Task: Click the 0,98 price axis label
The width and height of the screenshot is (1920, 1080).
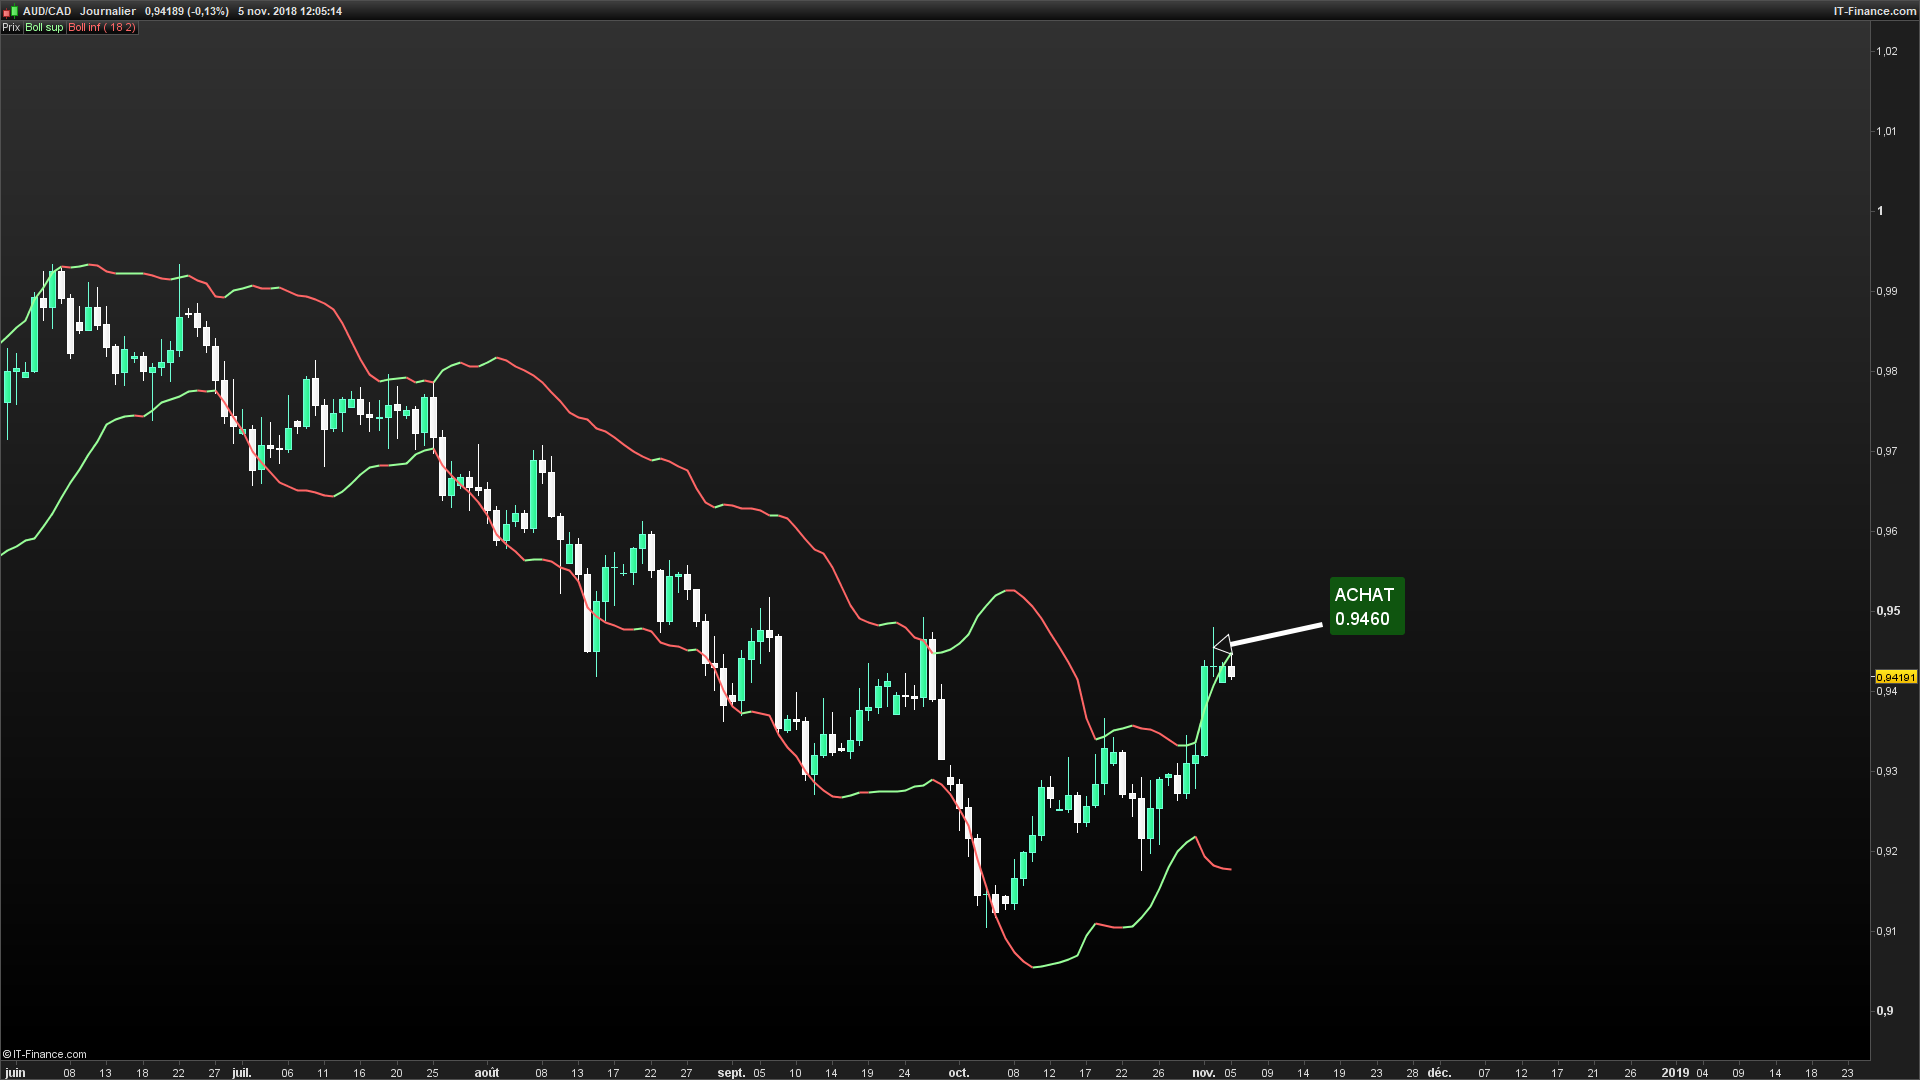Action: point(1887,371)
